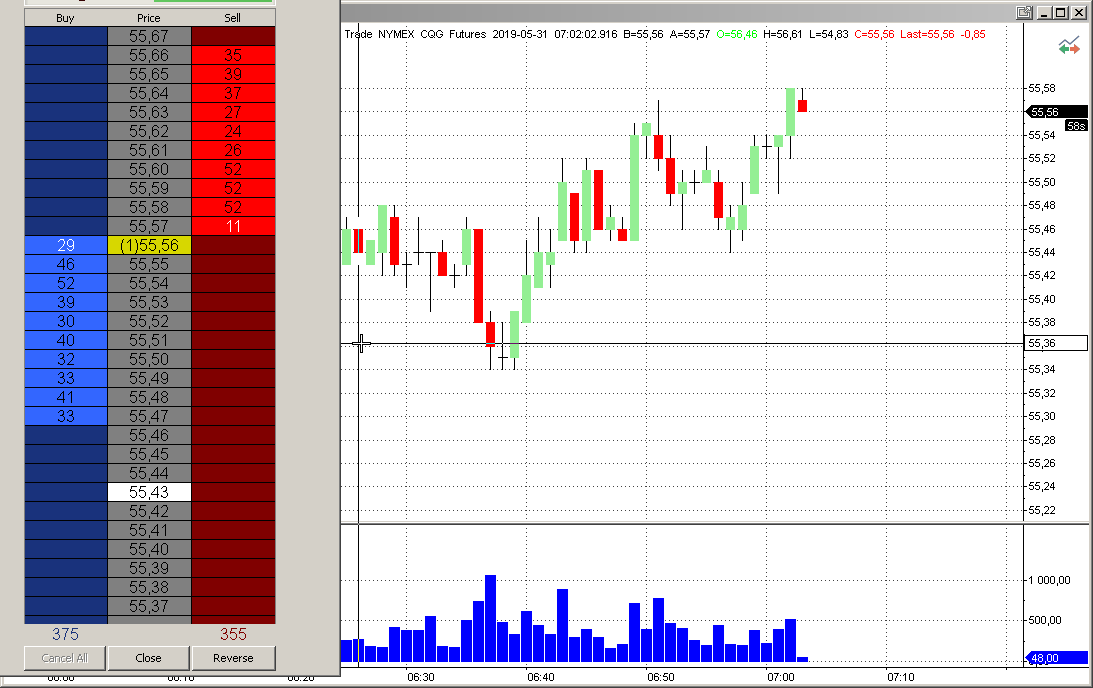Click sell quantity 26 at price 55,61
Image resolution: width=1093 pixels, height=688 pixels.
(233, 151)
